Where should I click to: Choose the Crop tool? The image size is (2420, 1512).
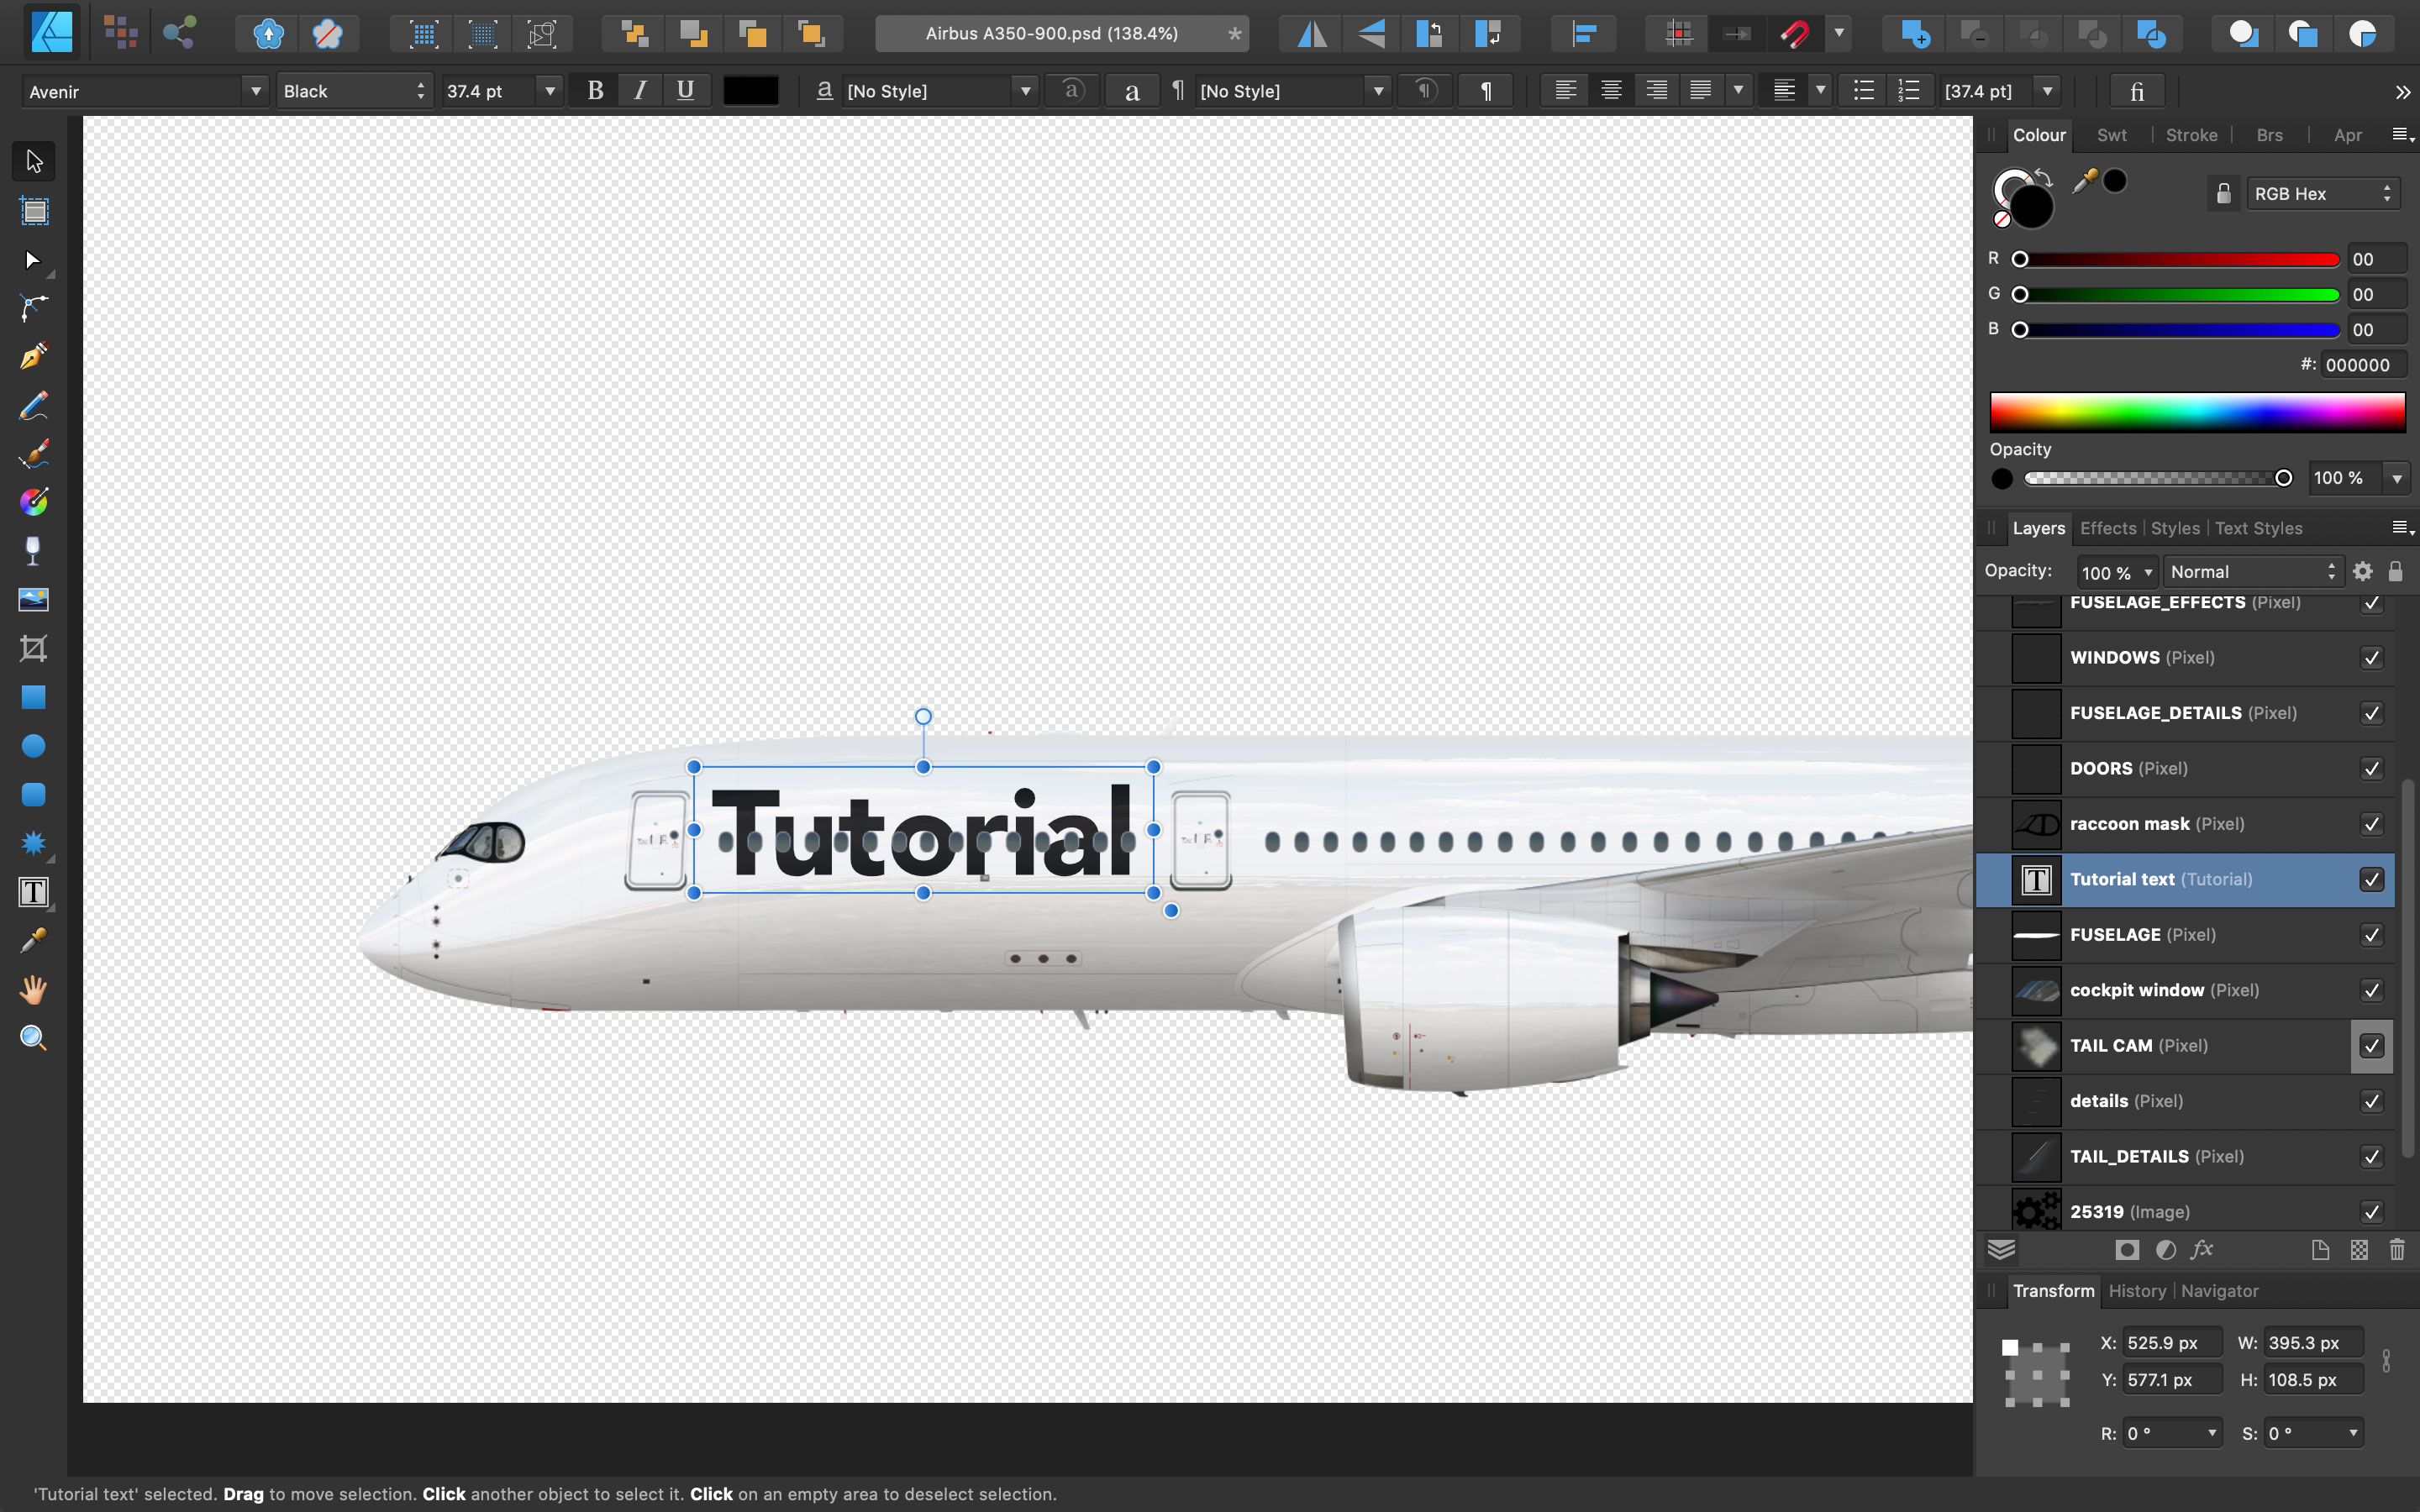(x=34, y=649)
